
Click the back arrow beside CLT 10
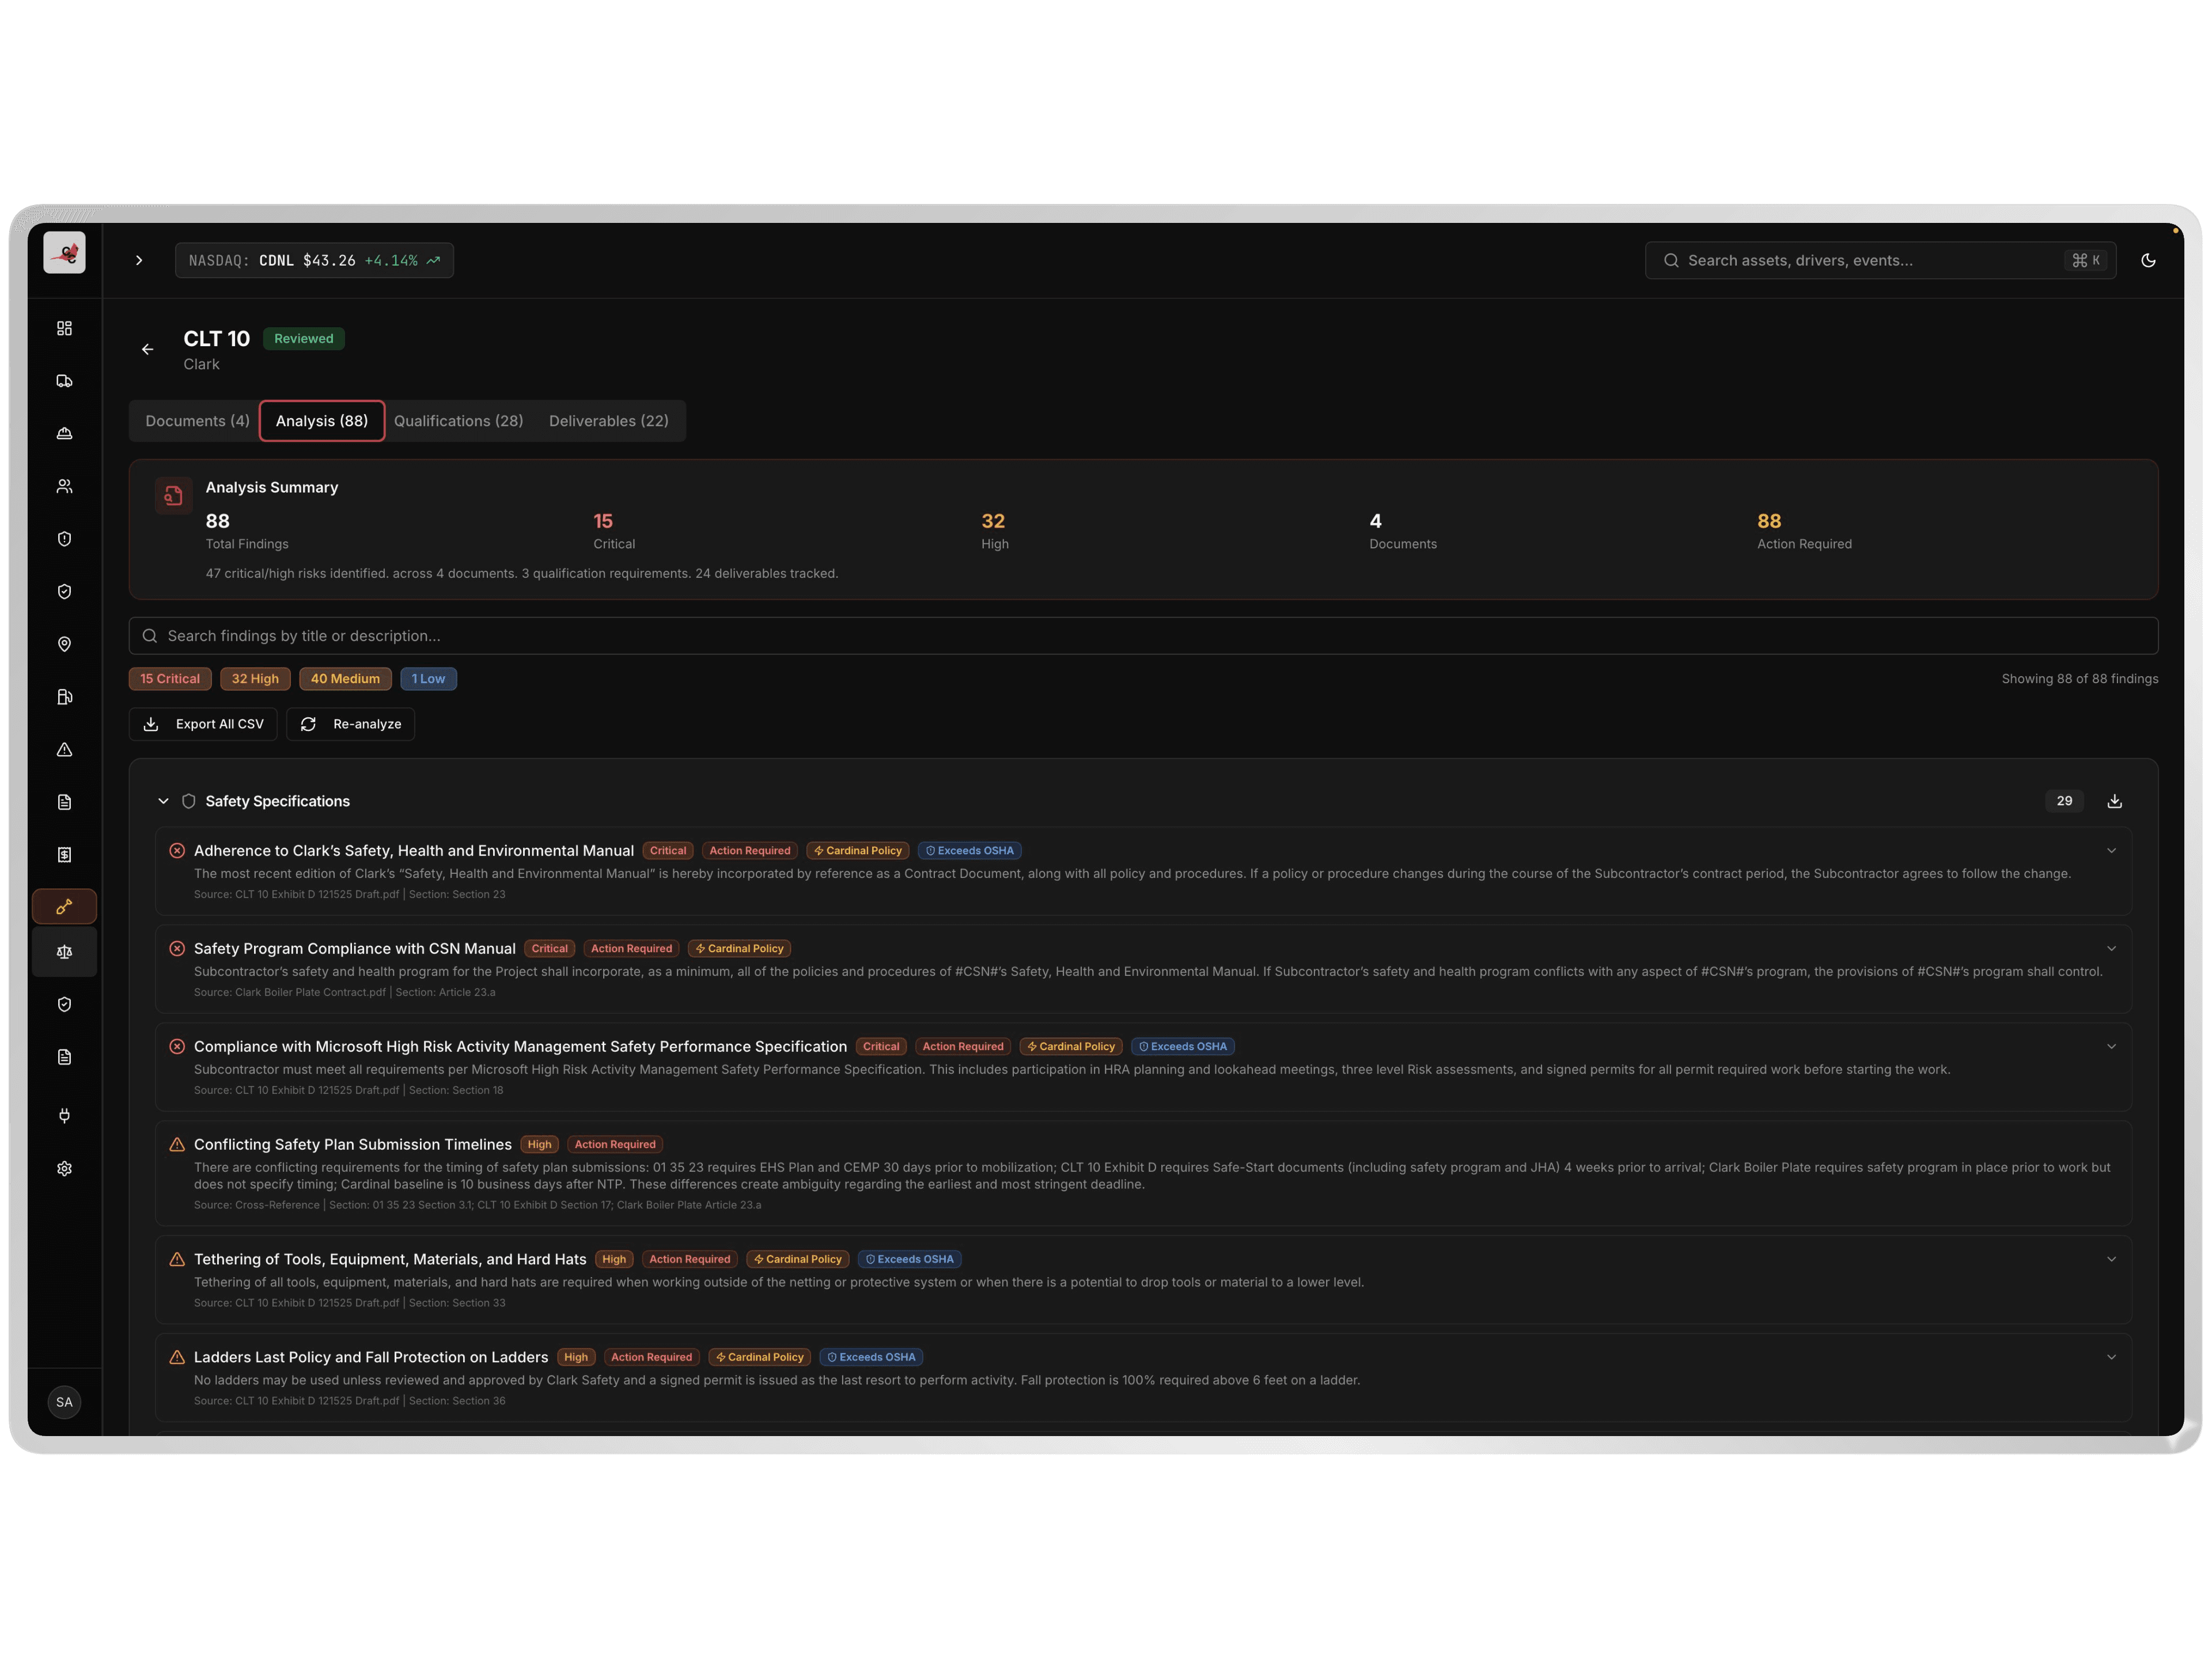147,349
